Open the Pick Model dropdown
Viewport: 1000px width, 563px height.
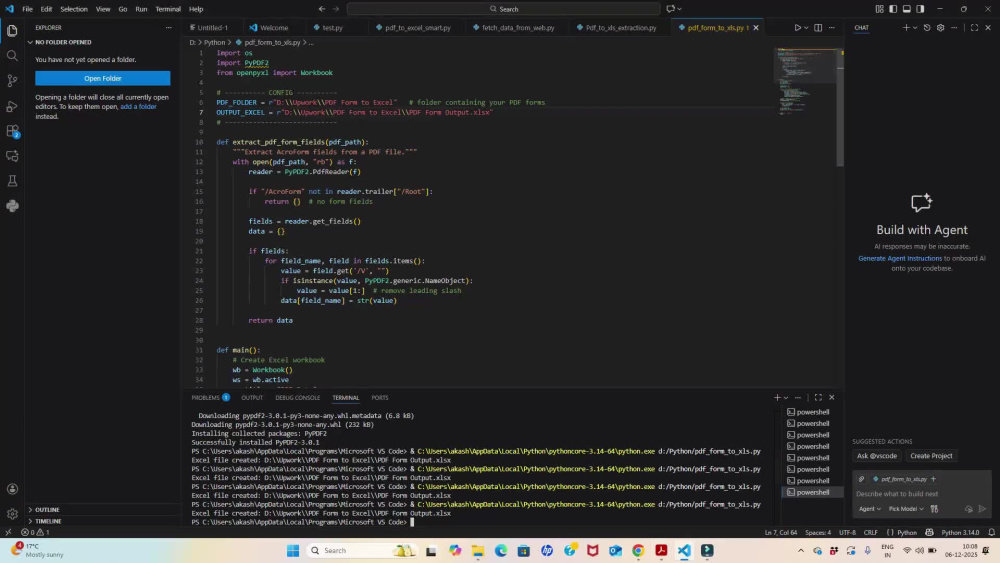(x=906, y=509)
